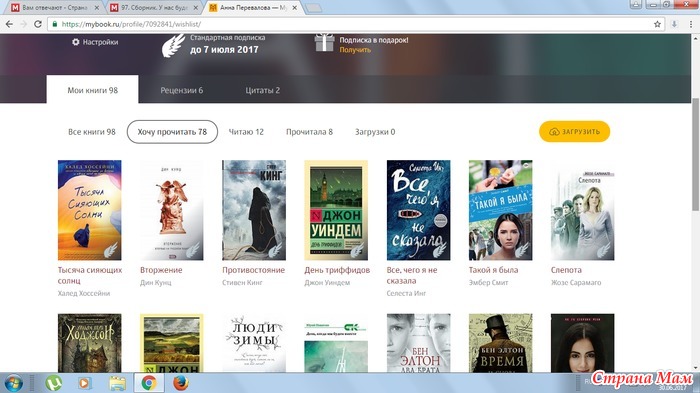Show 'Прочитала 8' books
The height and width of the screenshot is (393, 700).
pos(309,132)
